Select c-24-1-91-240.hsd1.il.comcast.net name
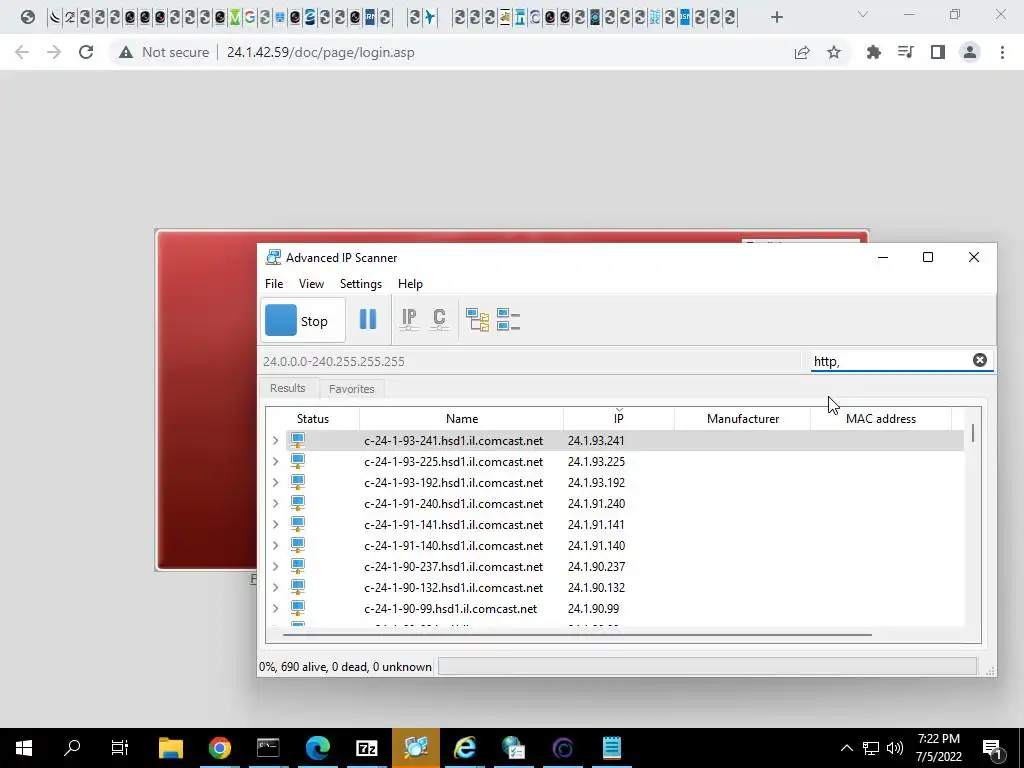This screenshot has width=1024, height=768. click(453, 504)
